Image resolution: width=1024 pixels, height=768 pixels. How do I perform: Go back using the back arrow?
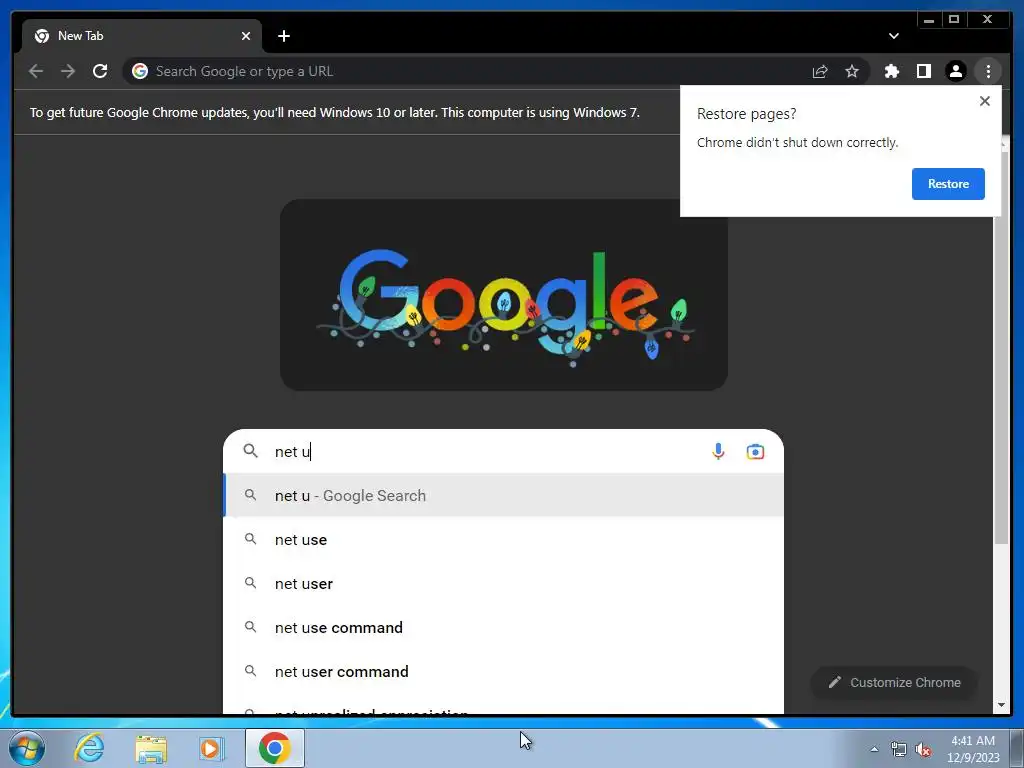pos(36,71)
